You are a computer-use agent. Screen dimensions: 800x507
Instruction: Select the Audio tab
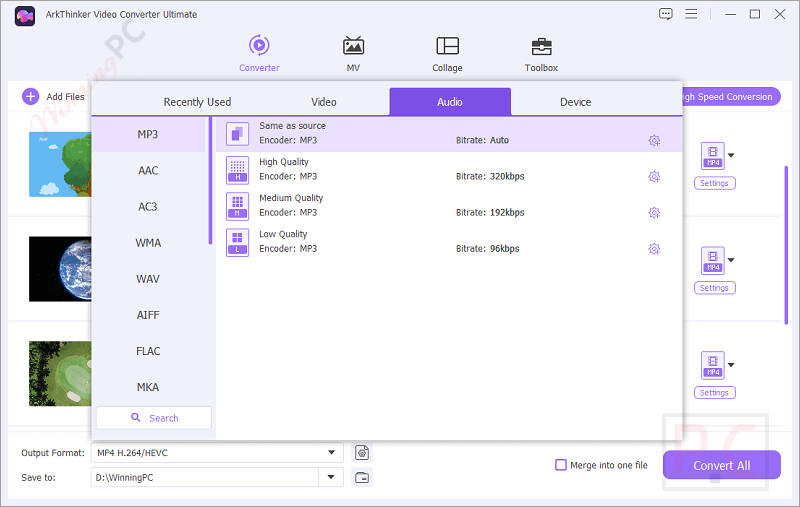[x=449, y=102]
